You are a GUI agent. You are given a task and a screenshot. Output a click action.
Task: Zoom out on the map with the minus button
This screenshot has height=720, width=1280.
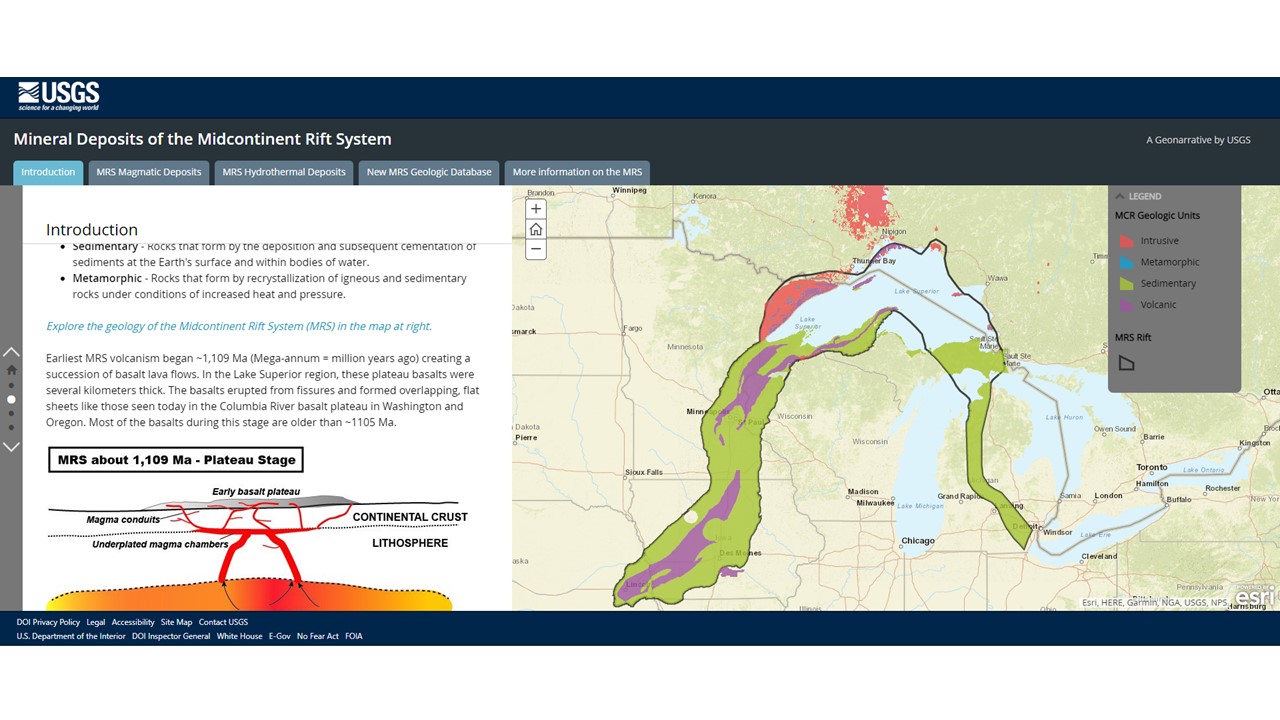coord(536,249)
